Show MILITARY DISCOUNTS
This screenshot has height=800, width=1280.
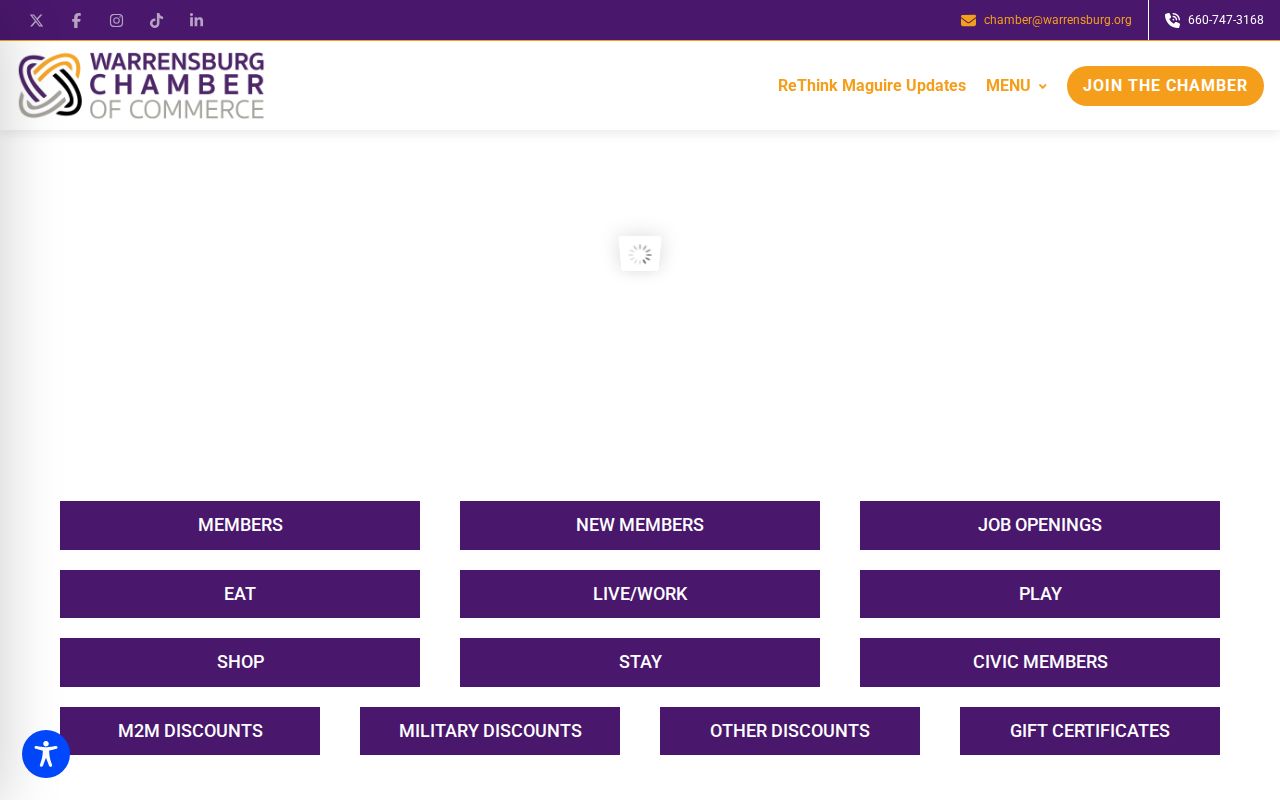(x=490, y=731)
